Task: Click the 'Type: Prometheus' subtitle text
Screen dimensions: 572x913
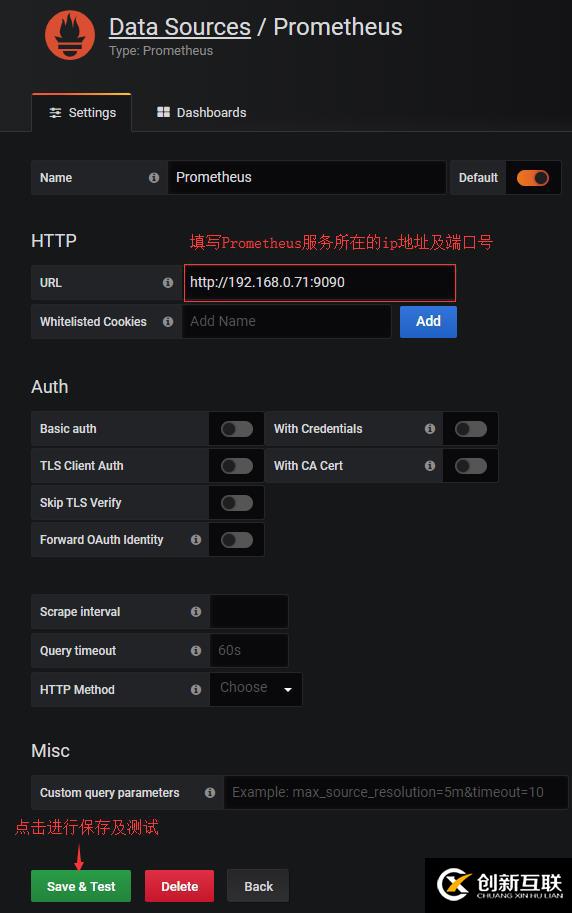Action: 161,51
